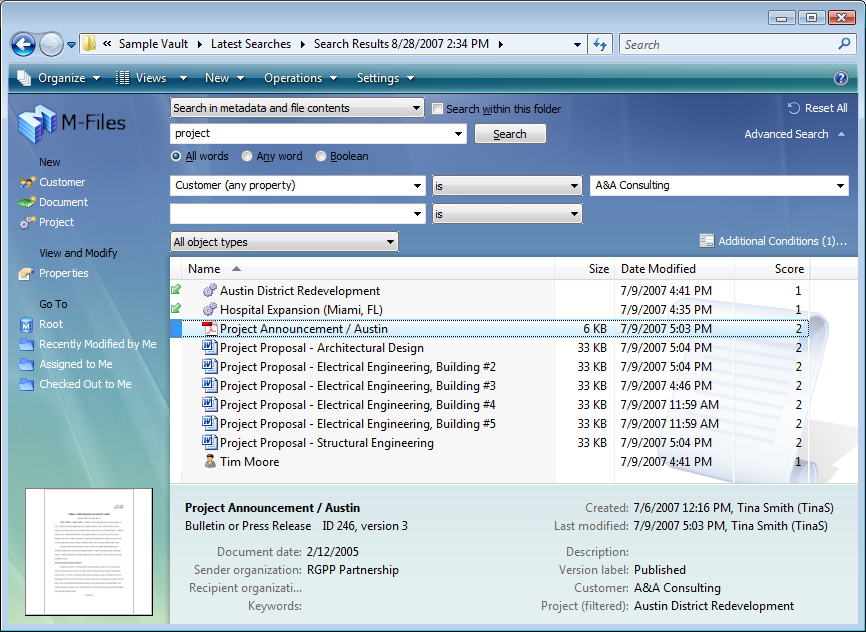Click the Customer icon under New

tap(26, 182)
